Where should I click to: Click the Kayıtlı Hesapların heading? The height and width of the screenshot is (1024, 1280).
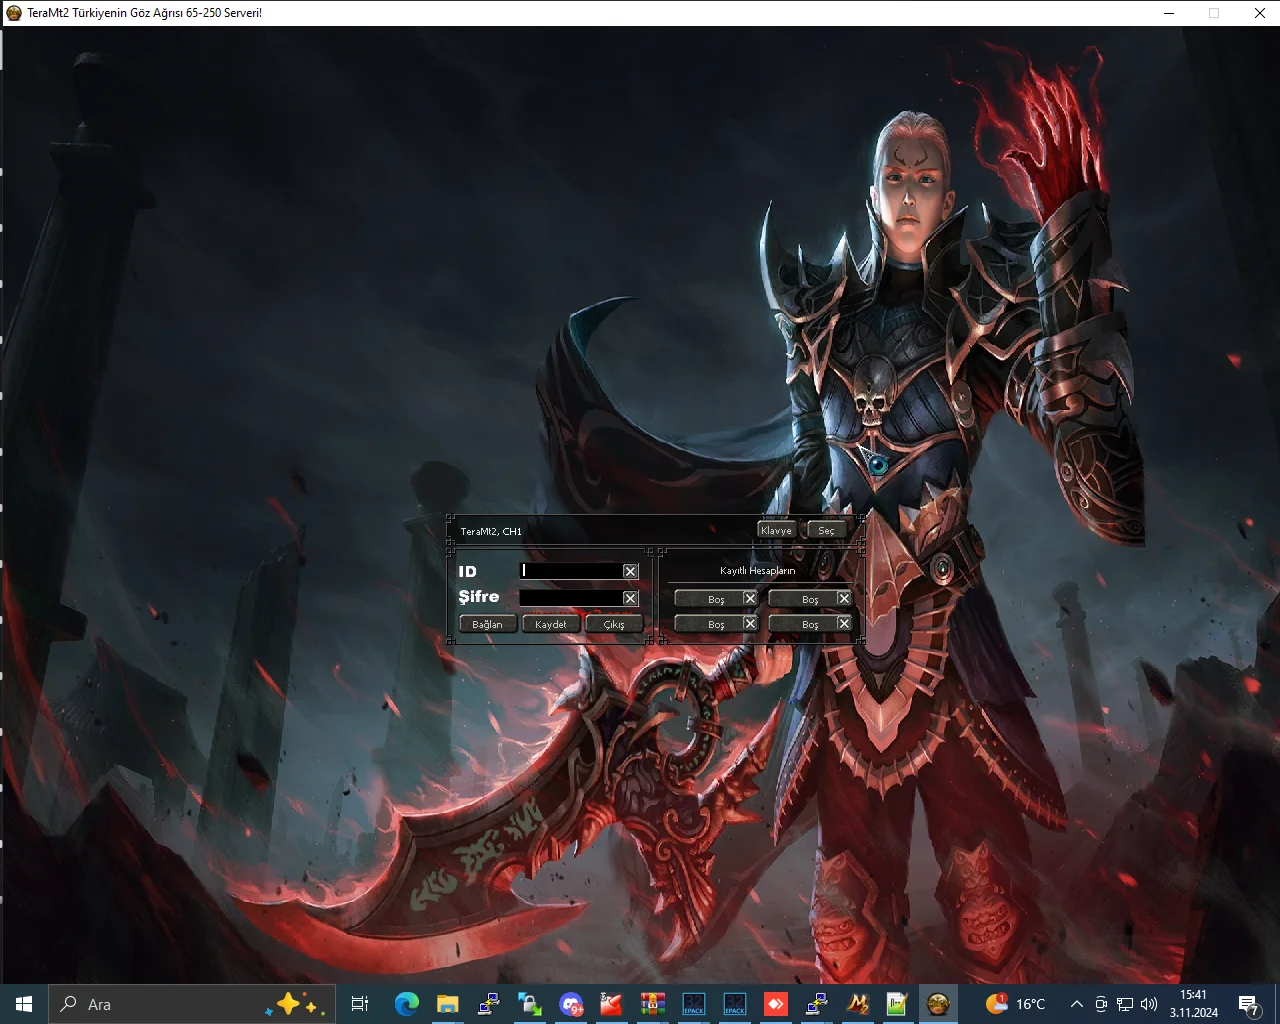[757, 570]
